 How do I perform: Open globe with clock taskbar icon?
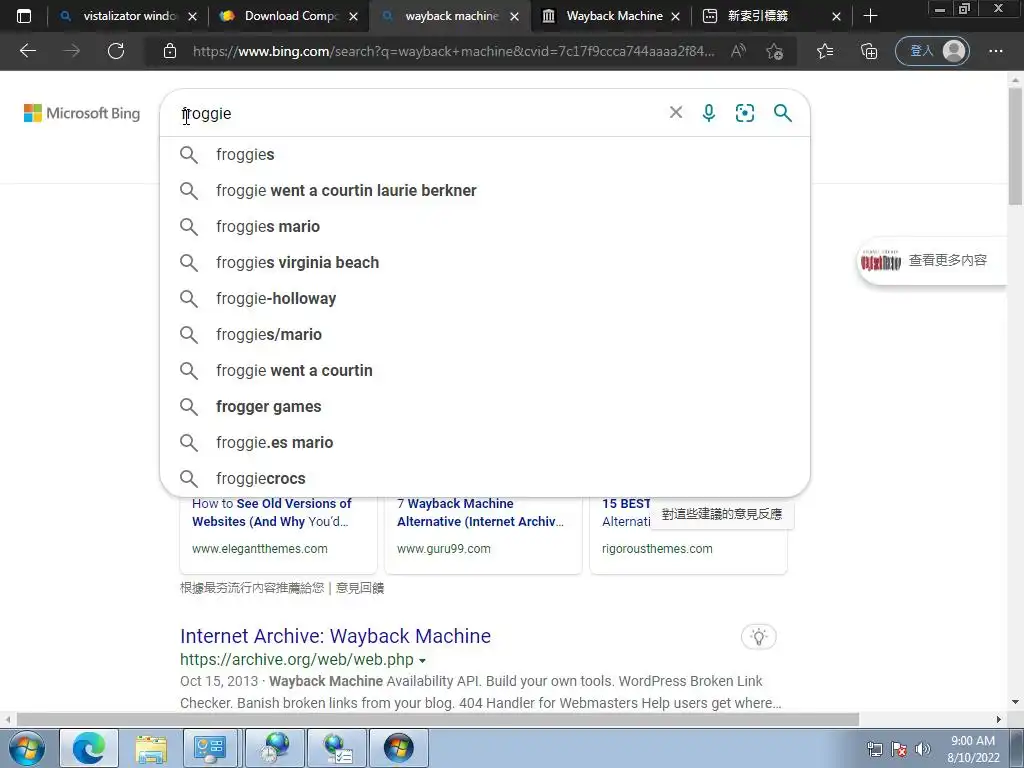pos(276,748)
